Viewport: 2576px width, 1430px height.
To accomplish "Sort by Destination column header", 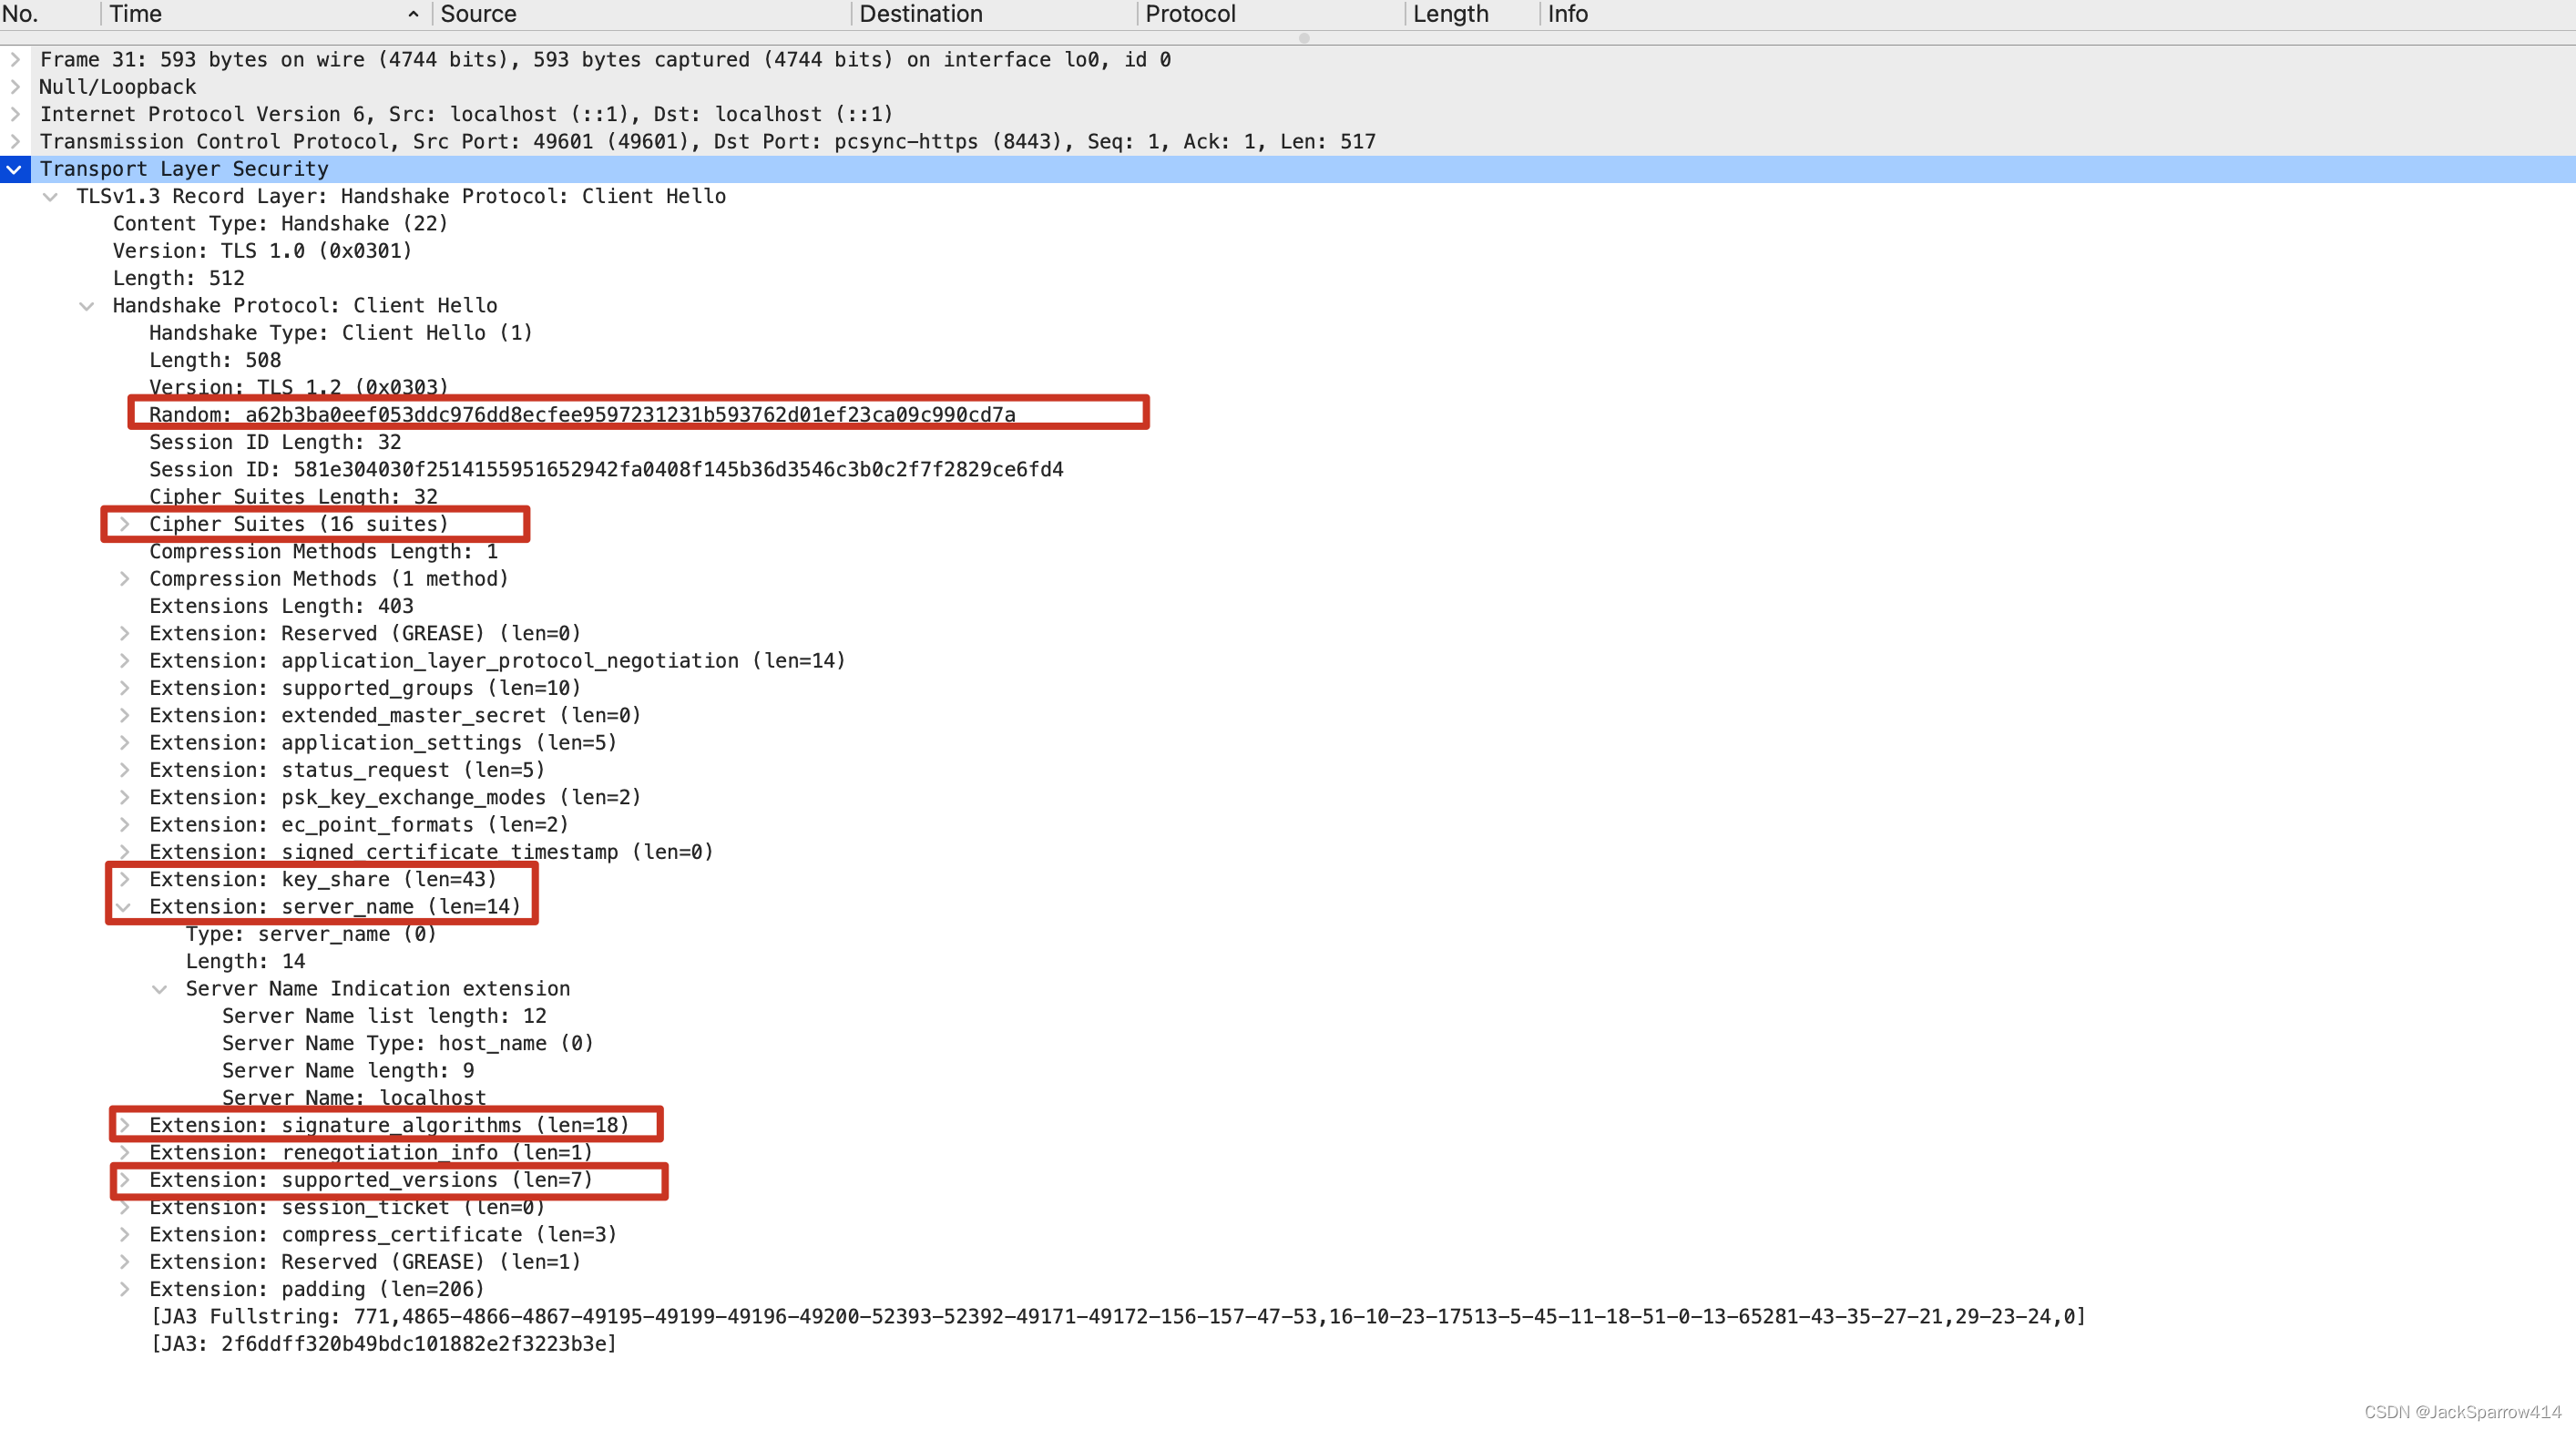I will tap(994, 14).
